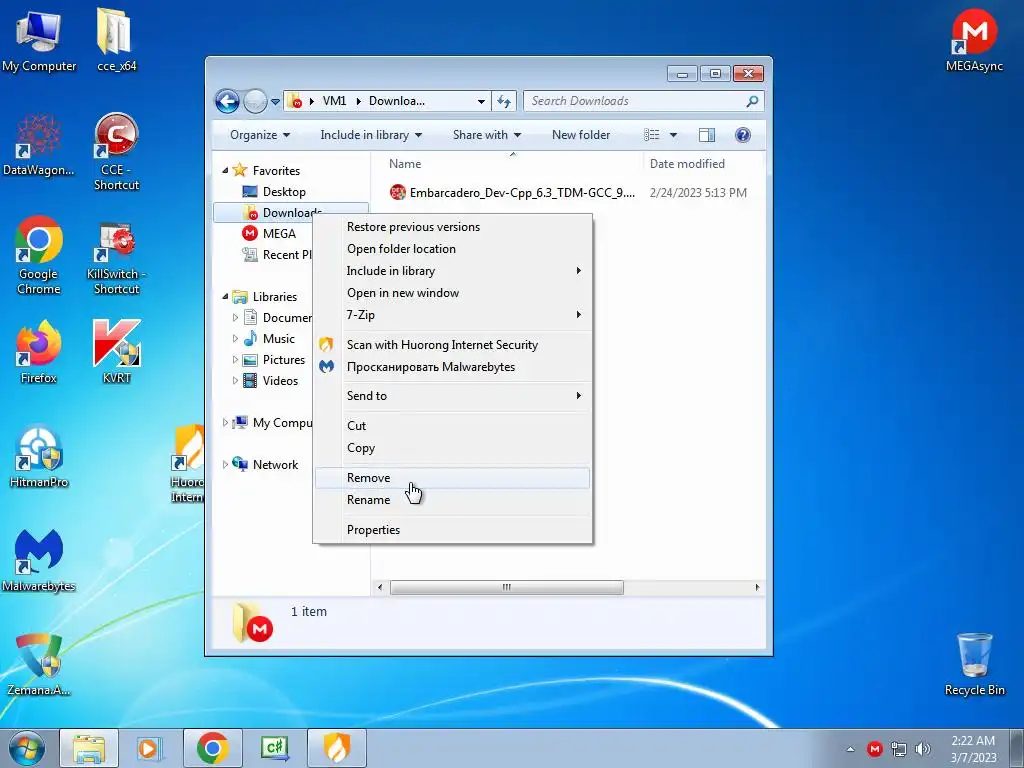Image resolution: width=1024 pixels, height=768 pixels.
Task: Launch Google Chrome from desktop
Action: (39, 256)
